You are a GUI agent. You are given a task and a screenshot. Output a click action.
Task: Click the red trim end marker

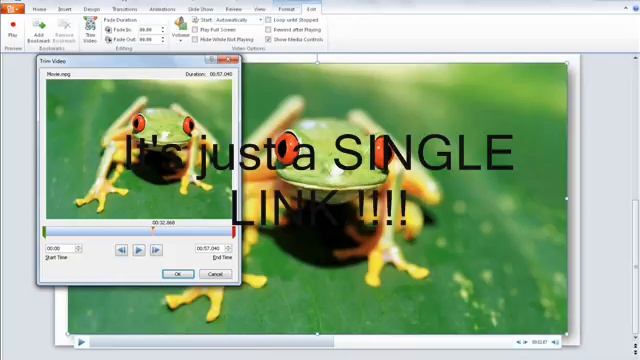point(234,232)
